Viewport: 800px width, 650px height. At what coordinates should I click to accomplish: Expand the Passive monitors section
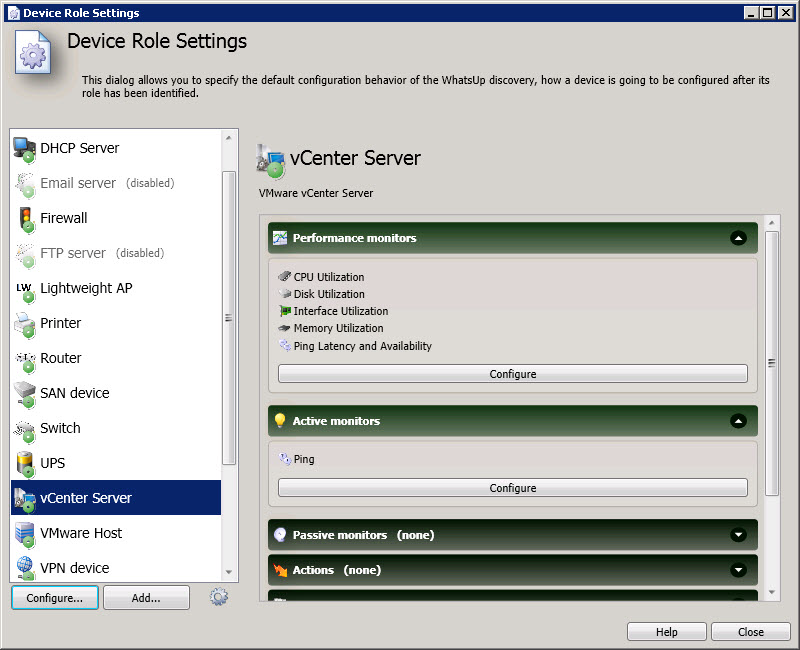(738, 535)
